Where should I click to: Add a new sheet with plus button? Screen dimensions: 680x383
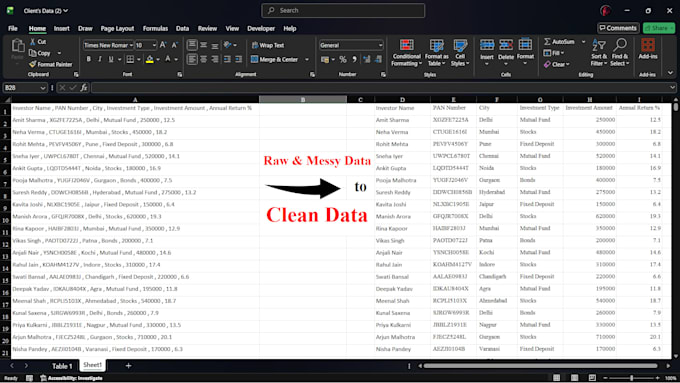128,366
